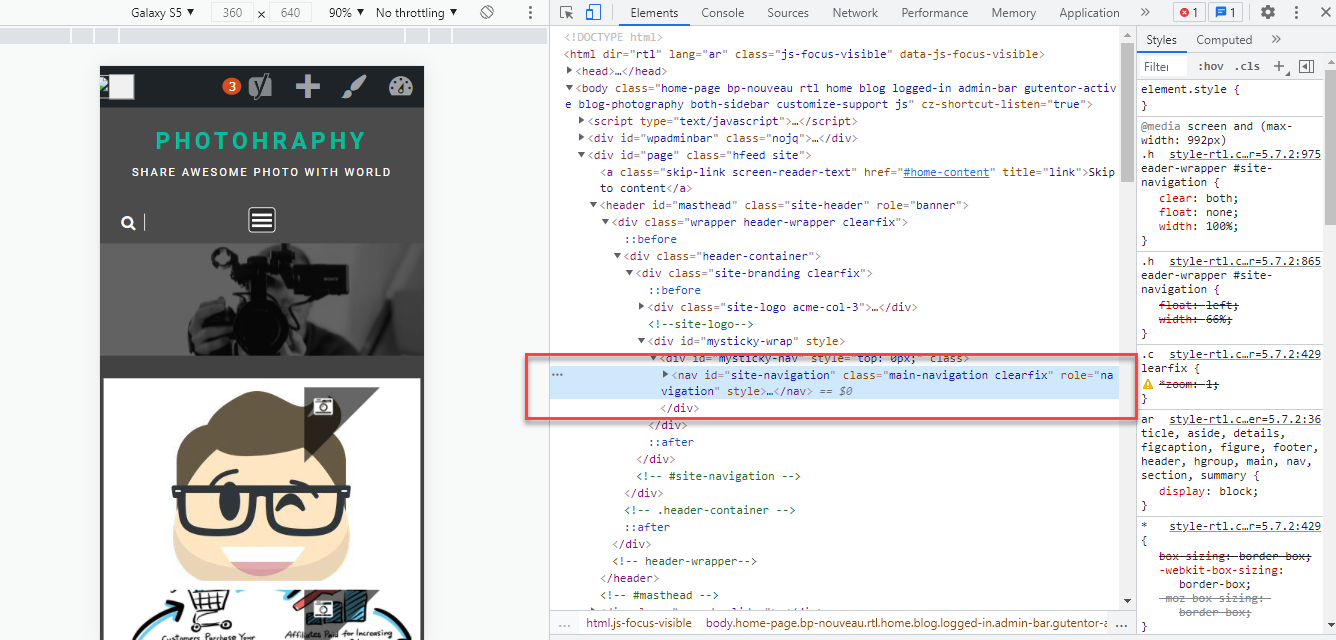This screenshot has height=640, width=1336.
Task: Click the Styles Filter input
Action: pos(1164,67)
